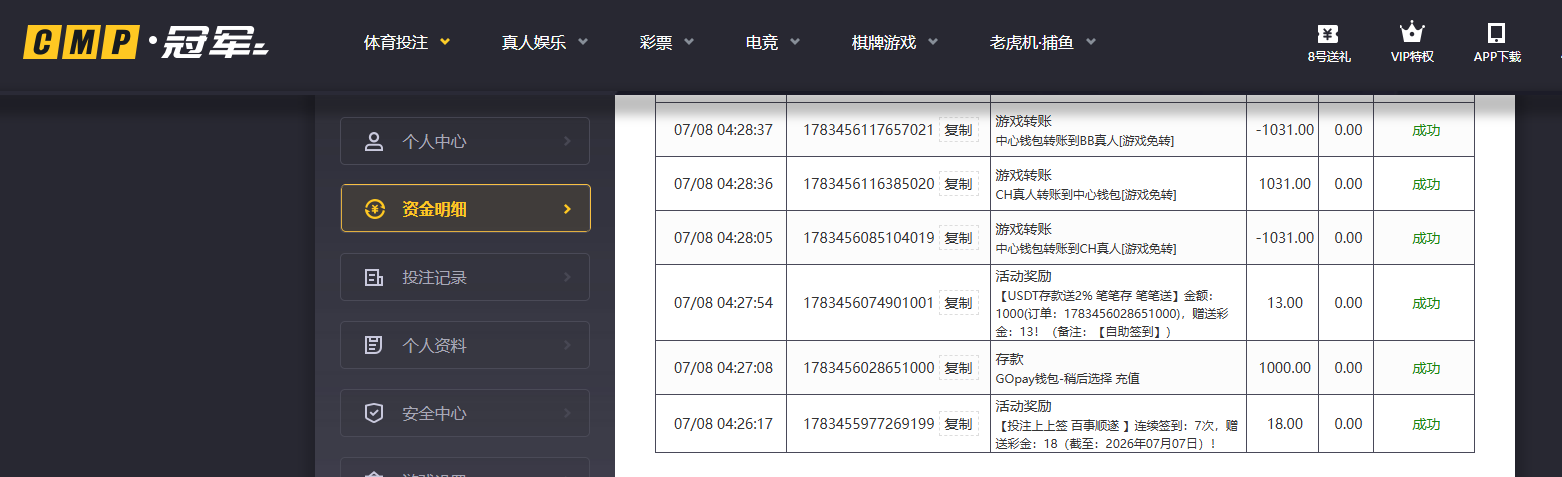Click timestamp 07/08 04:28:05
Image resolution: width=1562 pixels, height=477 pixels.
(723, 238)
